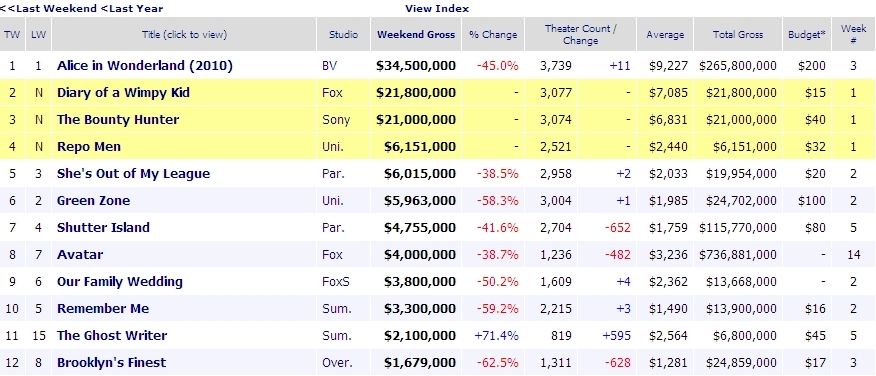
Task: Open The Ghost Writer link
Action: (x=112, y=336)
